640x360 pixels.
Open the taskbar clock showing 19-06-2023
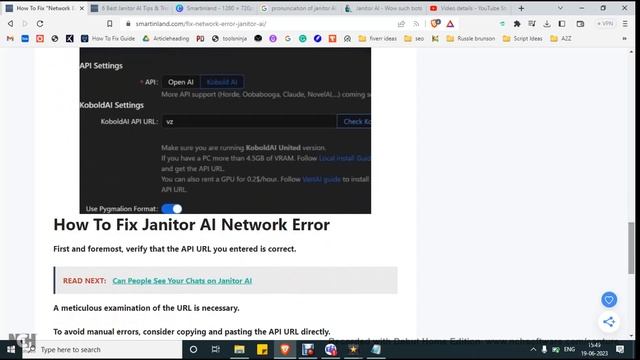(x=594, y=350)
